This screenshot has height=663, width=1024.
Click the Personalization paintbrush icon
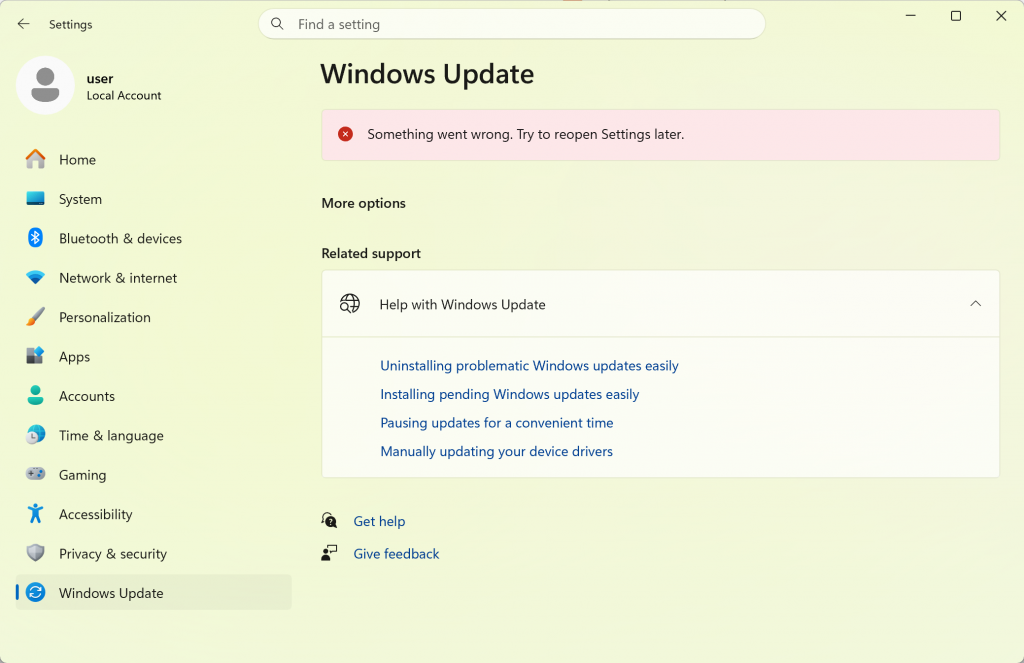[x=35, y=317]
